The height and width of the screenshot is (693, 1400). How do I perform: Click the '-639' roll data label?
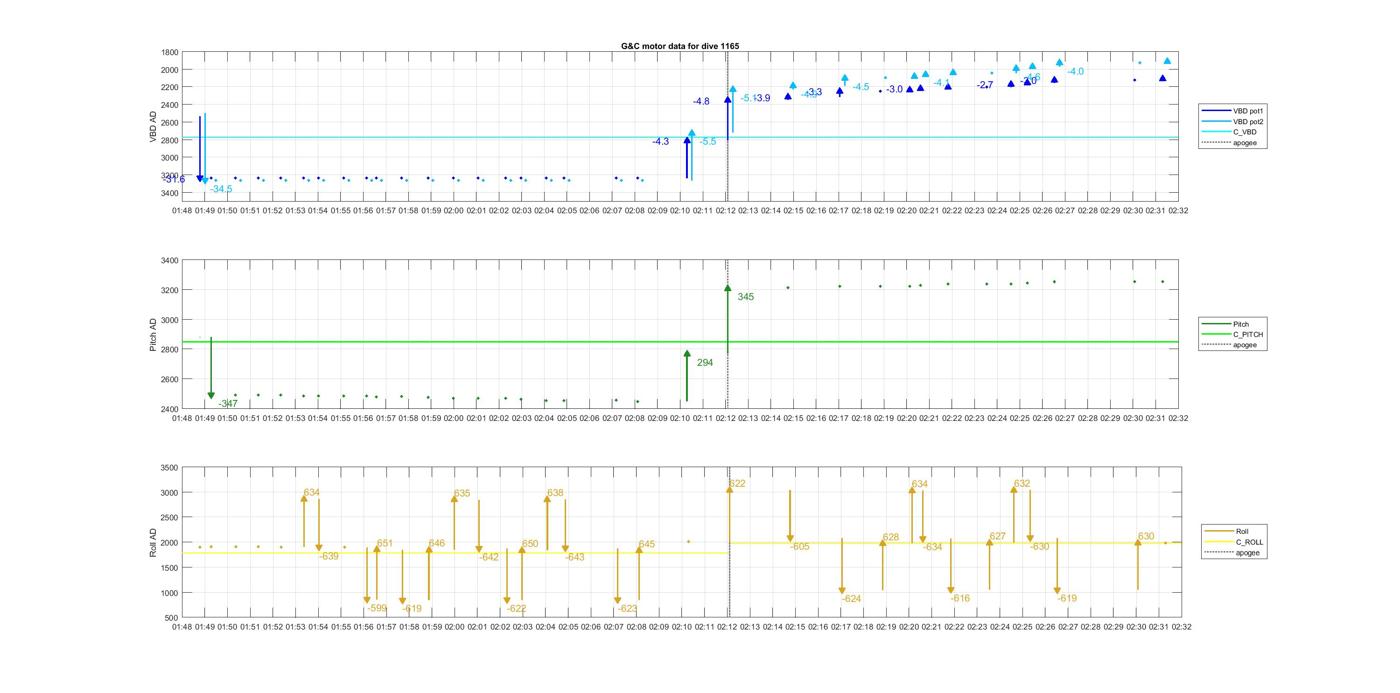[329, 557]
